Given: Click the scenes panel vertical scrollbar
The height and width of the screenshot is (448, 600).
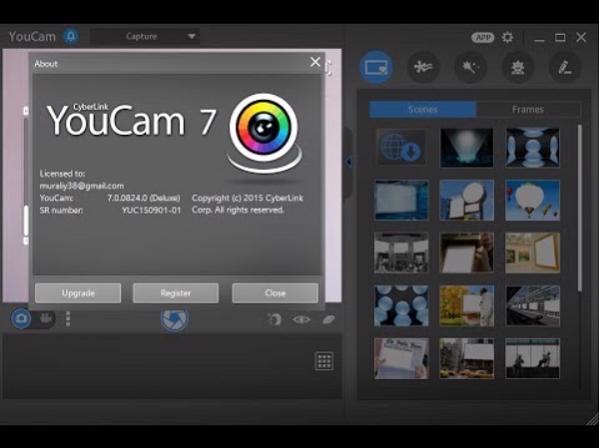Looking at the screenshot, I should [x=580, y=207].
